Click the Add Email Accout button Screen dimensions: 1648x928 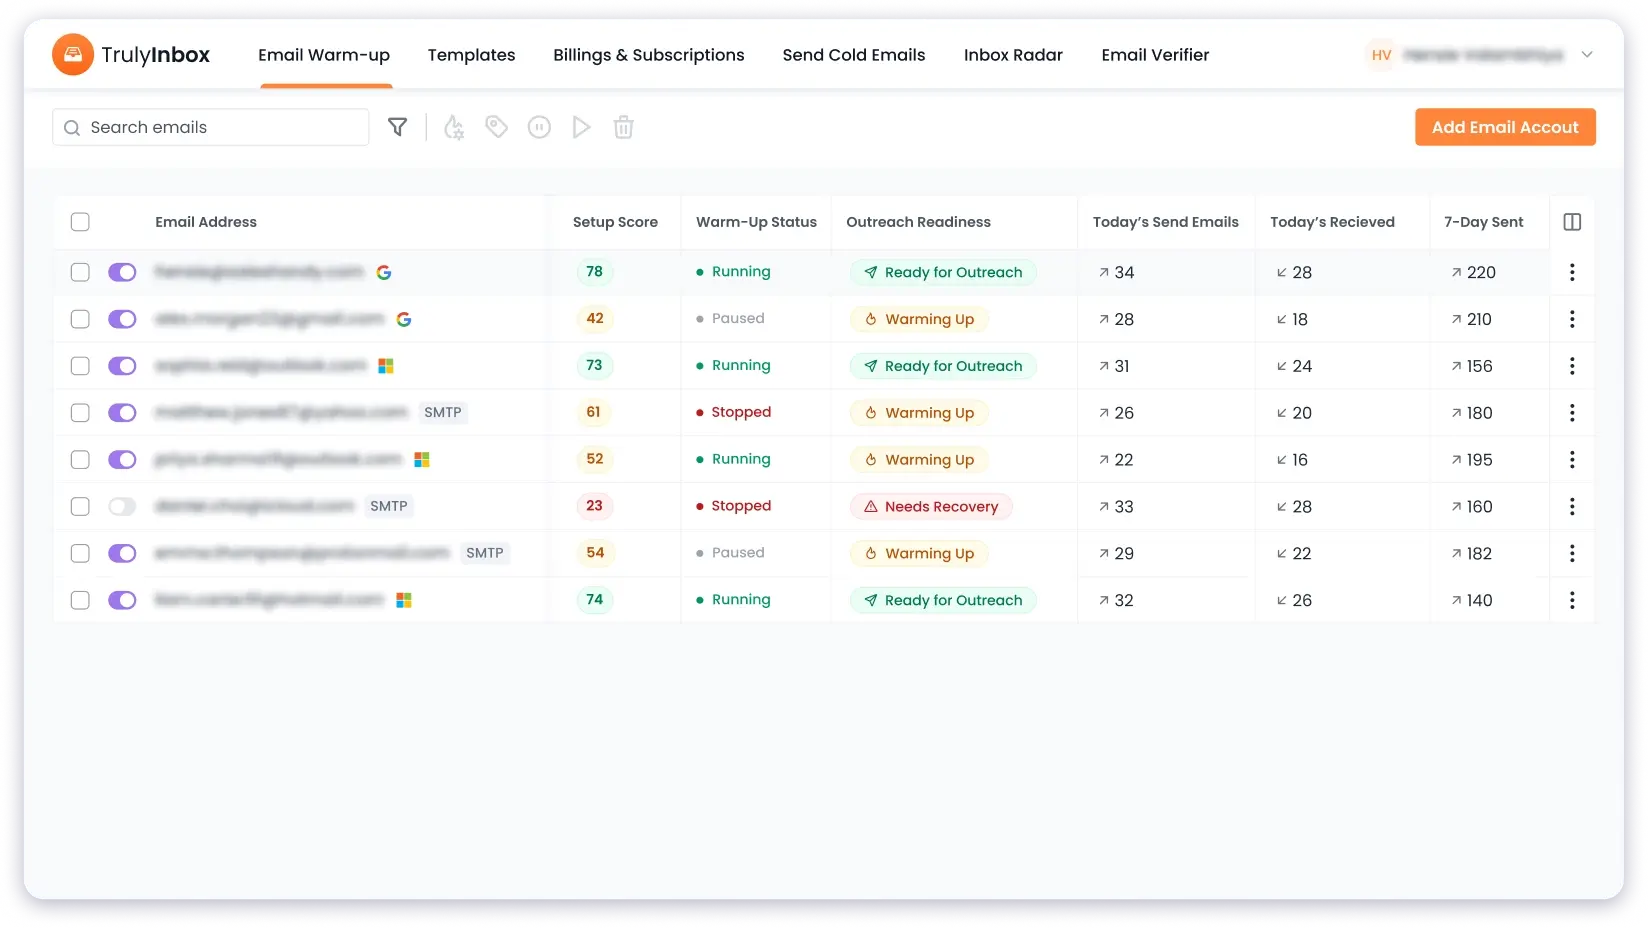[x=1505, y=127]
